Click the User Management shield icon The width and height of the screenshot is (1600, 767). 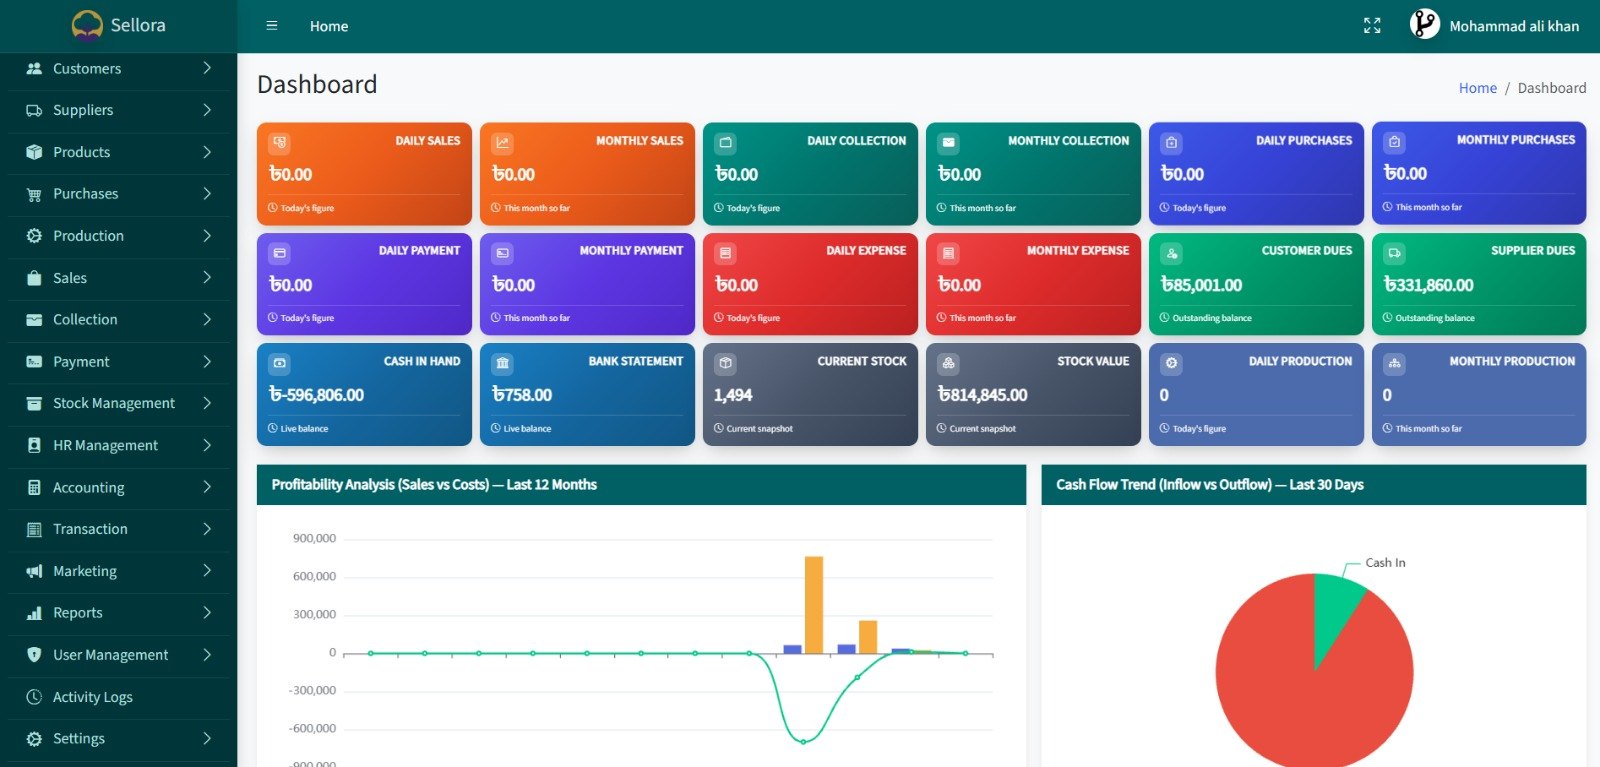pos(34,655)
